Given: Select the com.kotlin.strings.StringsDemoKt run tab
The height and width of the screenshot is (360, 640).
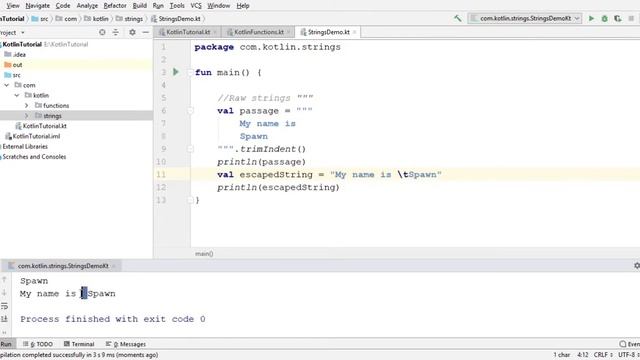Looking at the screenshot, I should pyautogui.click(x=62, y=266).
